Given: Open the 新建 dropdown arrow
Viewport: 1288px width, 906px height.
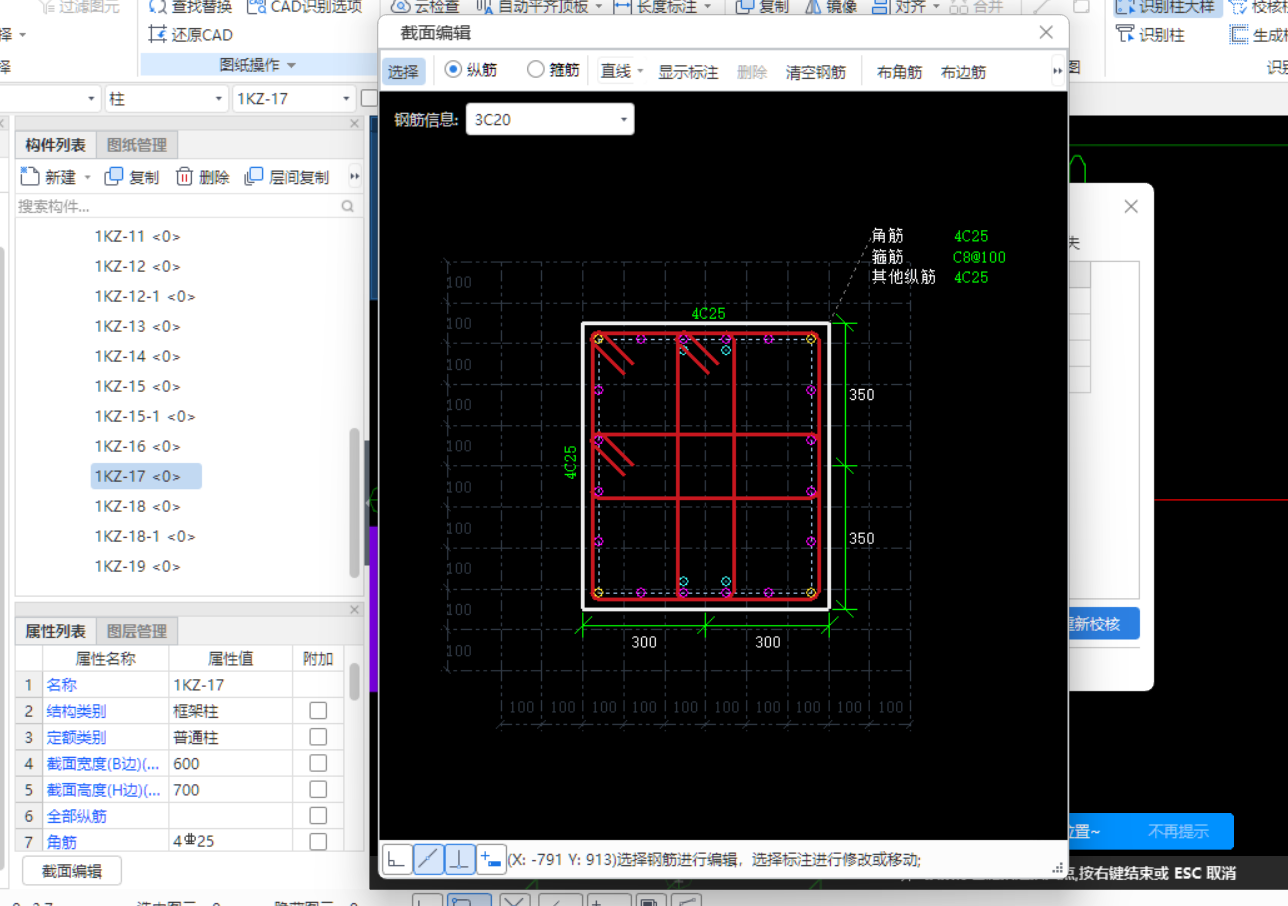Looking at the screenshot, I should pyautogui.click(x=87, y=177).
